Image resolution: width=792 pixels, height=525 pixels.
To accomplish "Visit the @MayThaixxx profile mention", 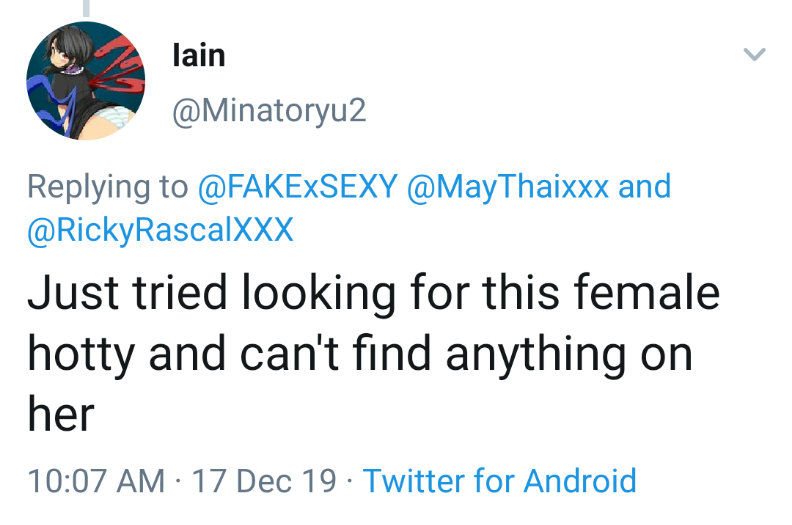I will [508, 187].
